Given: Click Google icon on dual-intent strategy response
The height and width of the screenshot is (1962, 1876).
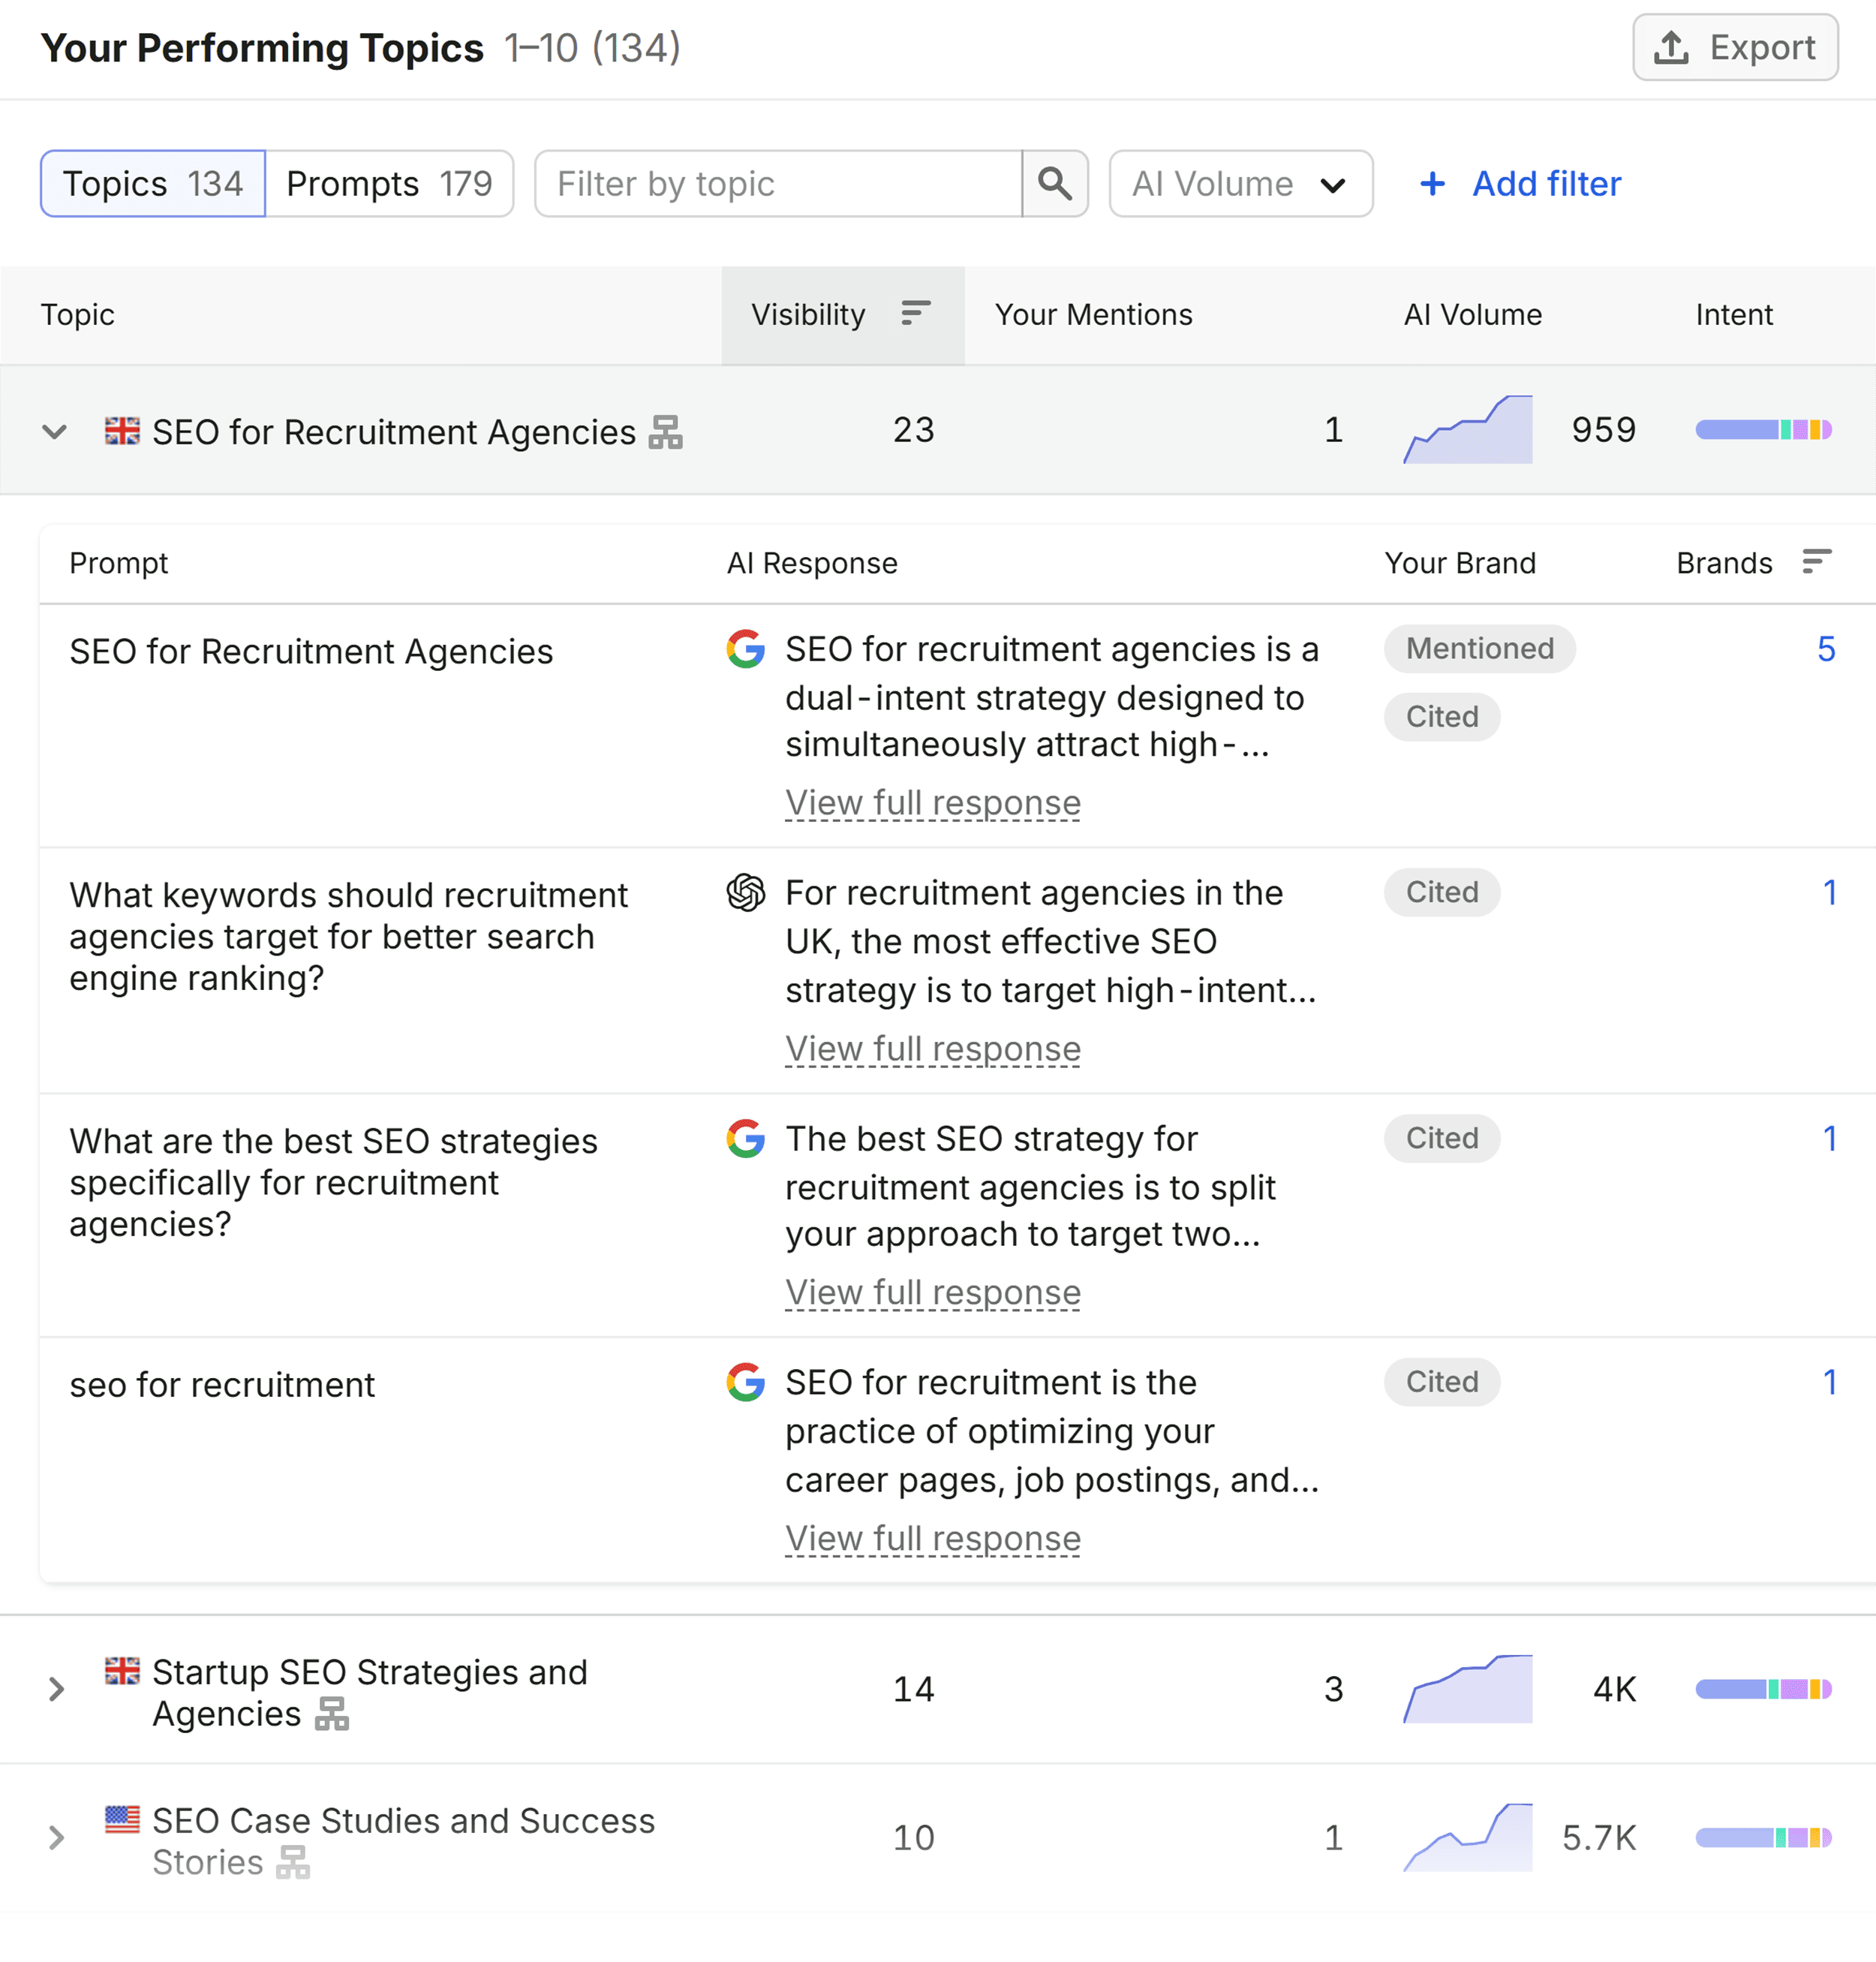Looking at the screenshot, I should tap(746, 649).
